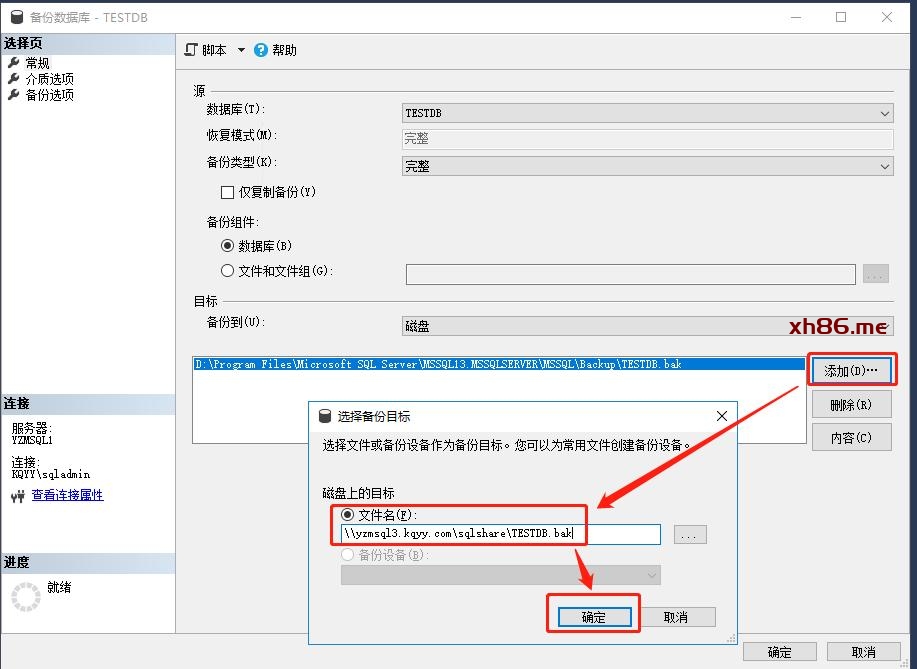917x669 pixels.
Task: Select the 介质选项 page wrench icon
Action: click(13, 79)
